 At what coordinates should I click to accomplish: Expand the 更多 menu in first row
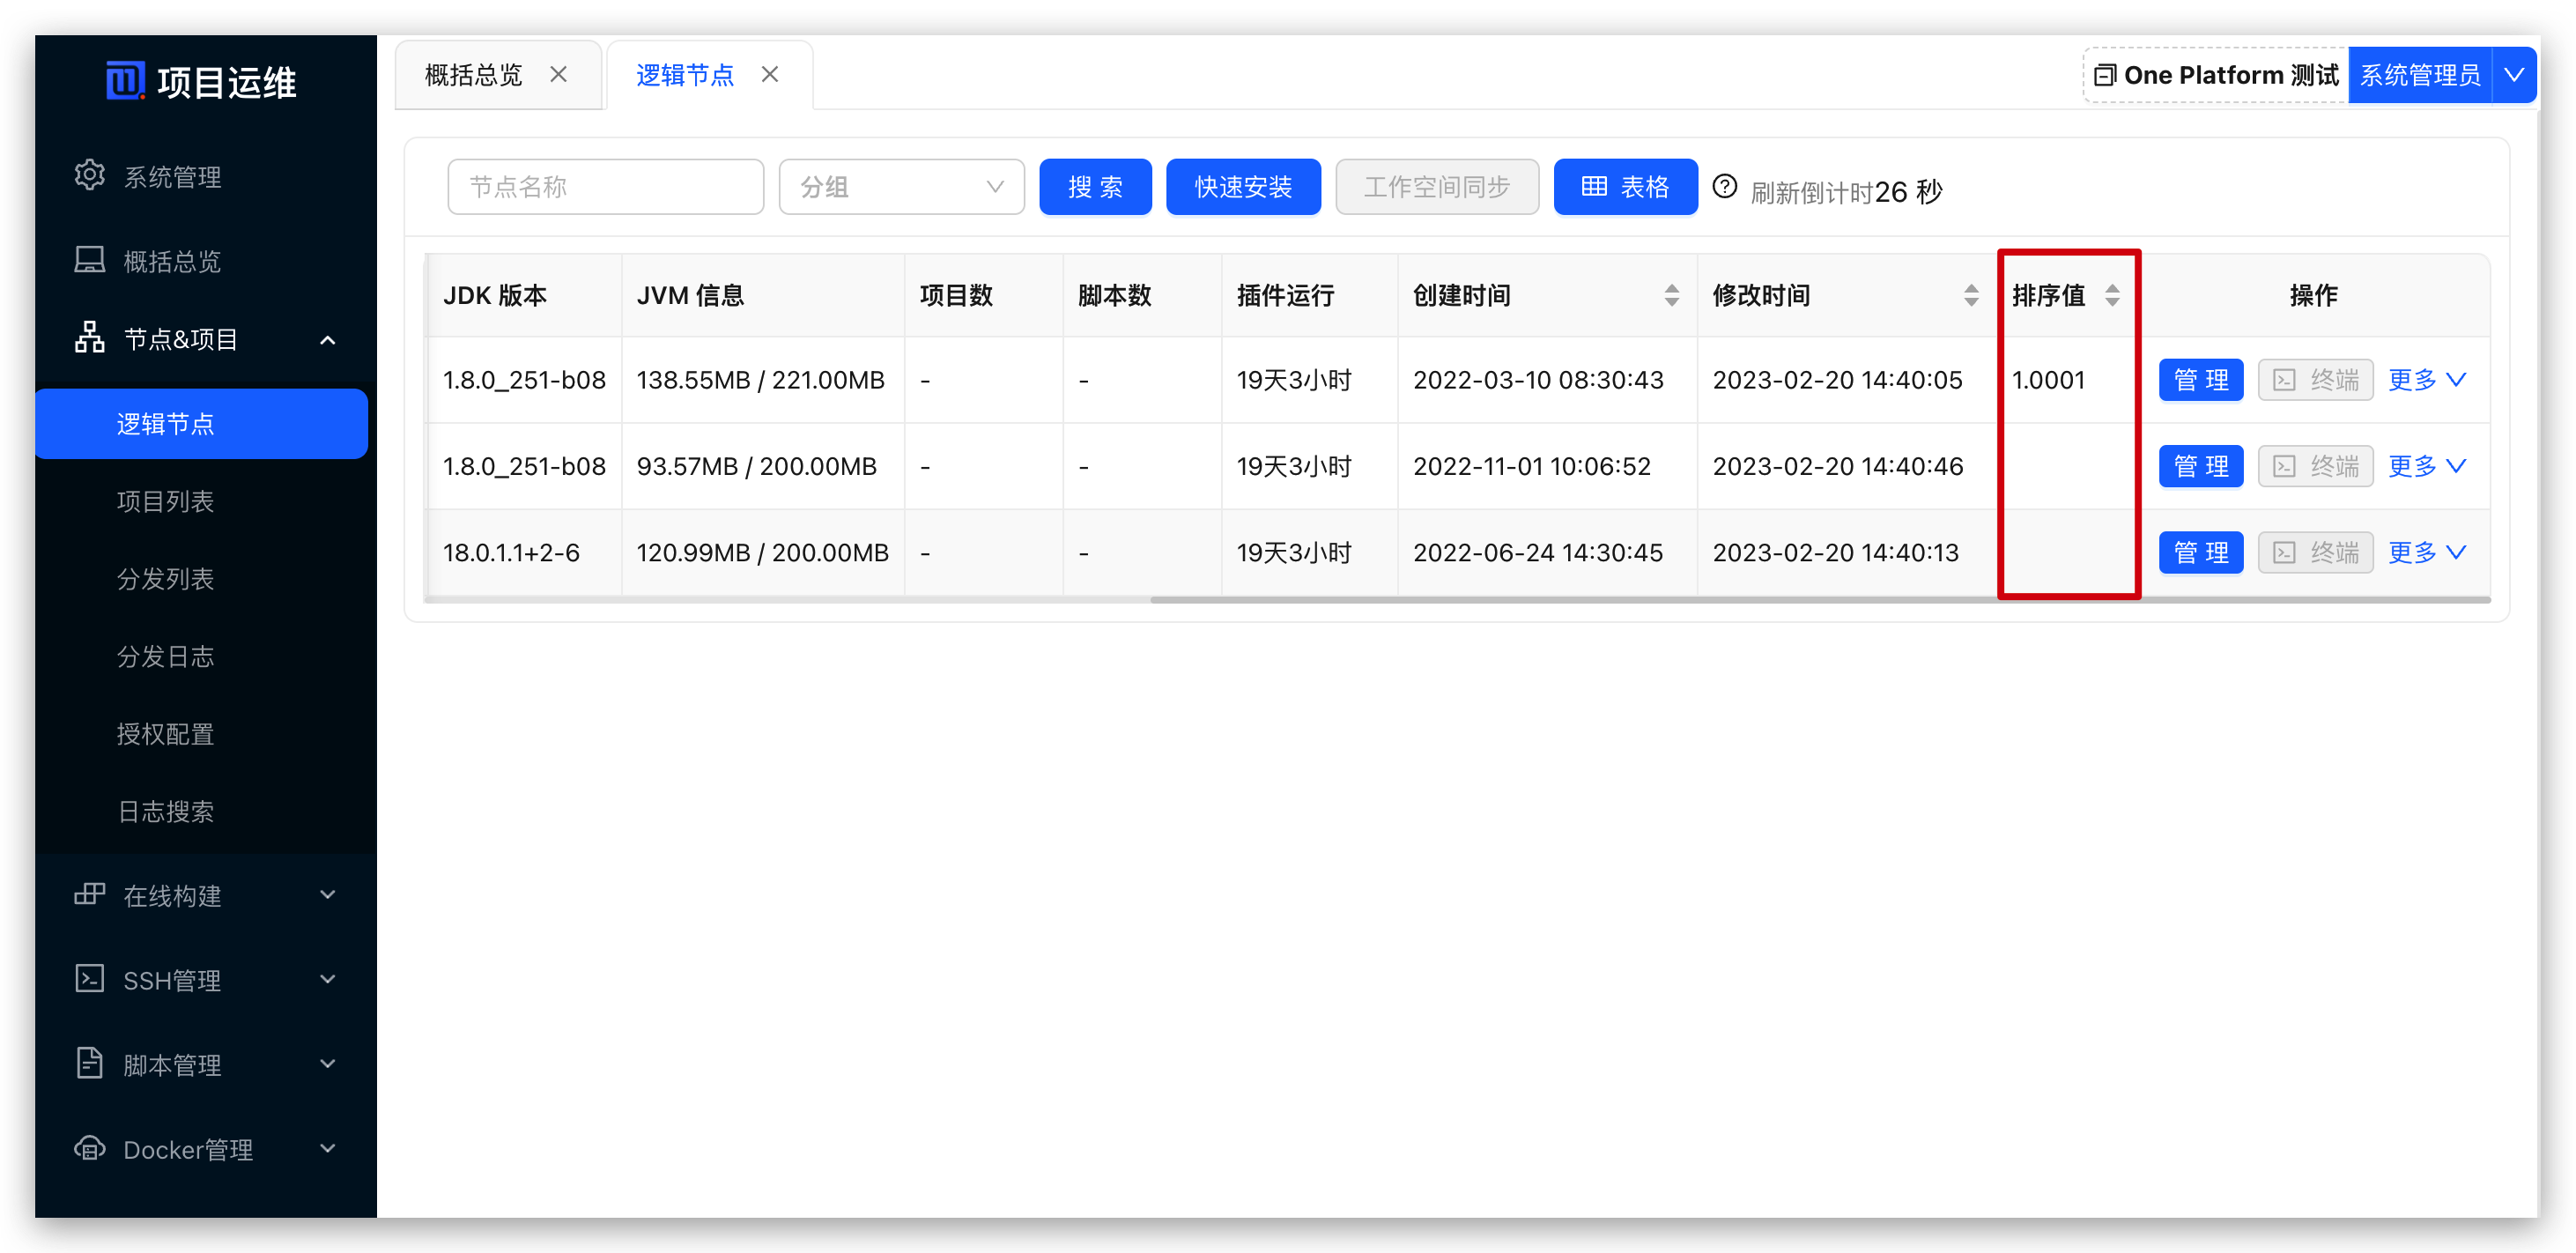point(2426,380)
